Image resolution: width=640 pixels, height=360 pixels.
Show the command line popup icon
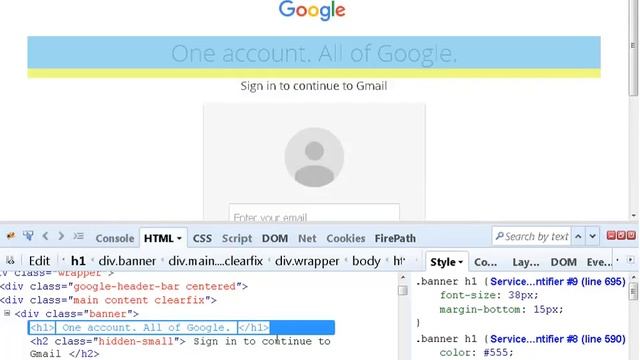click(78, 236)
